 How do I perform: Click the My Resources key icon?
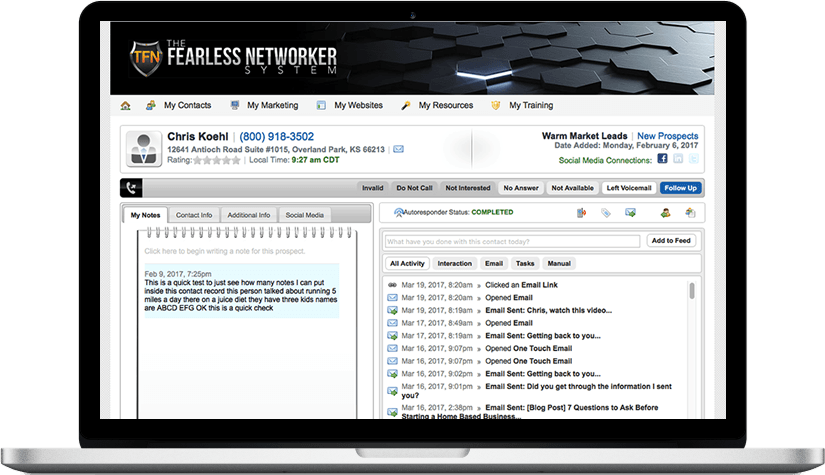406,105
